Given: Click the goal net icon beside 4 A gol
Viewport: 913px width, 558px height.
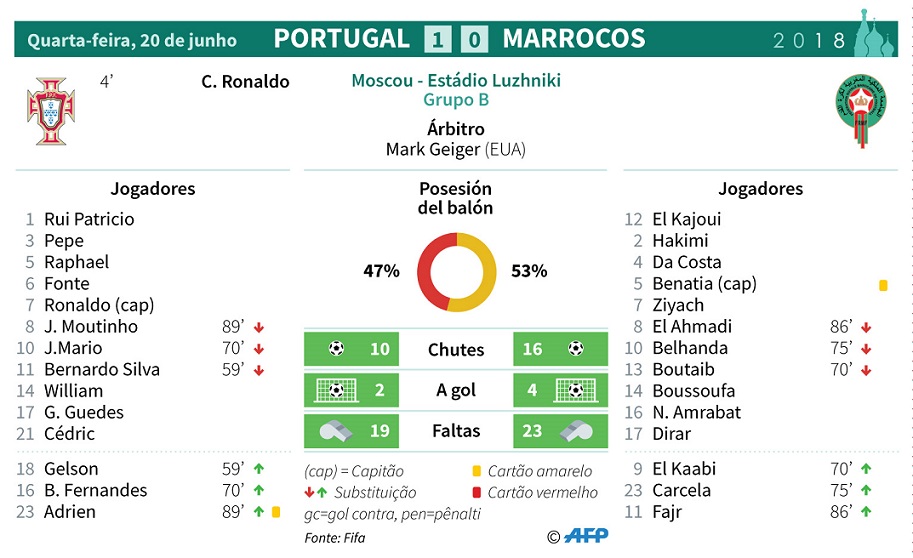Looking at the screenshot, I should point(575,390).
